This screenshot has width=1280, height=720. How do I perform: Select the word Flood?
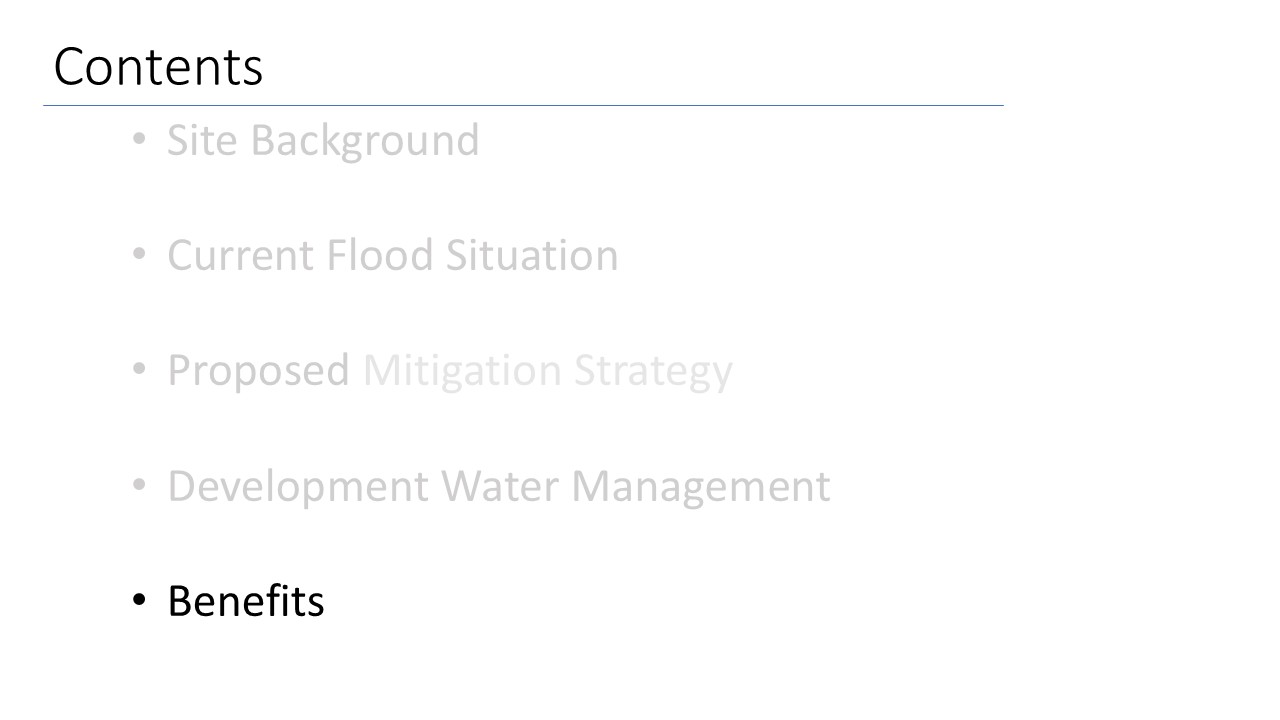pos(380,256)
